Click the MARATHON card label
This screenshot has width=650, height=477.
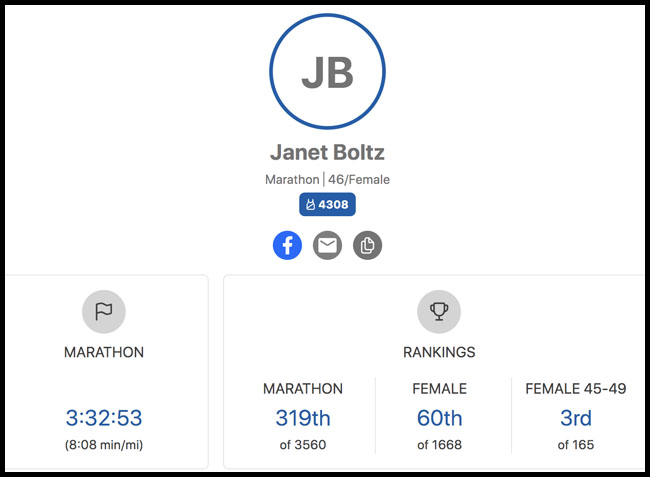pos(103,352)
